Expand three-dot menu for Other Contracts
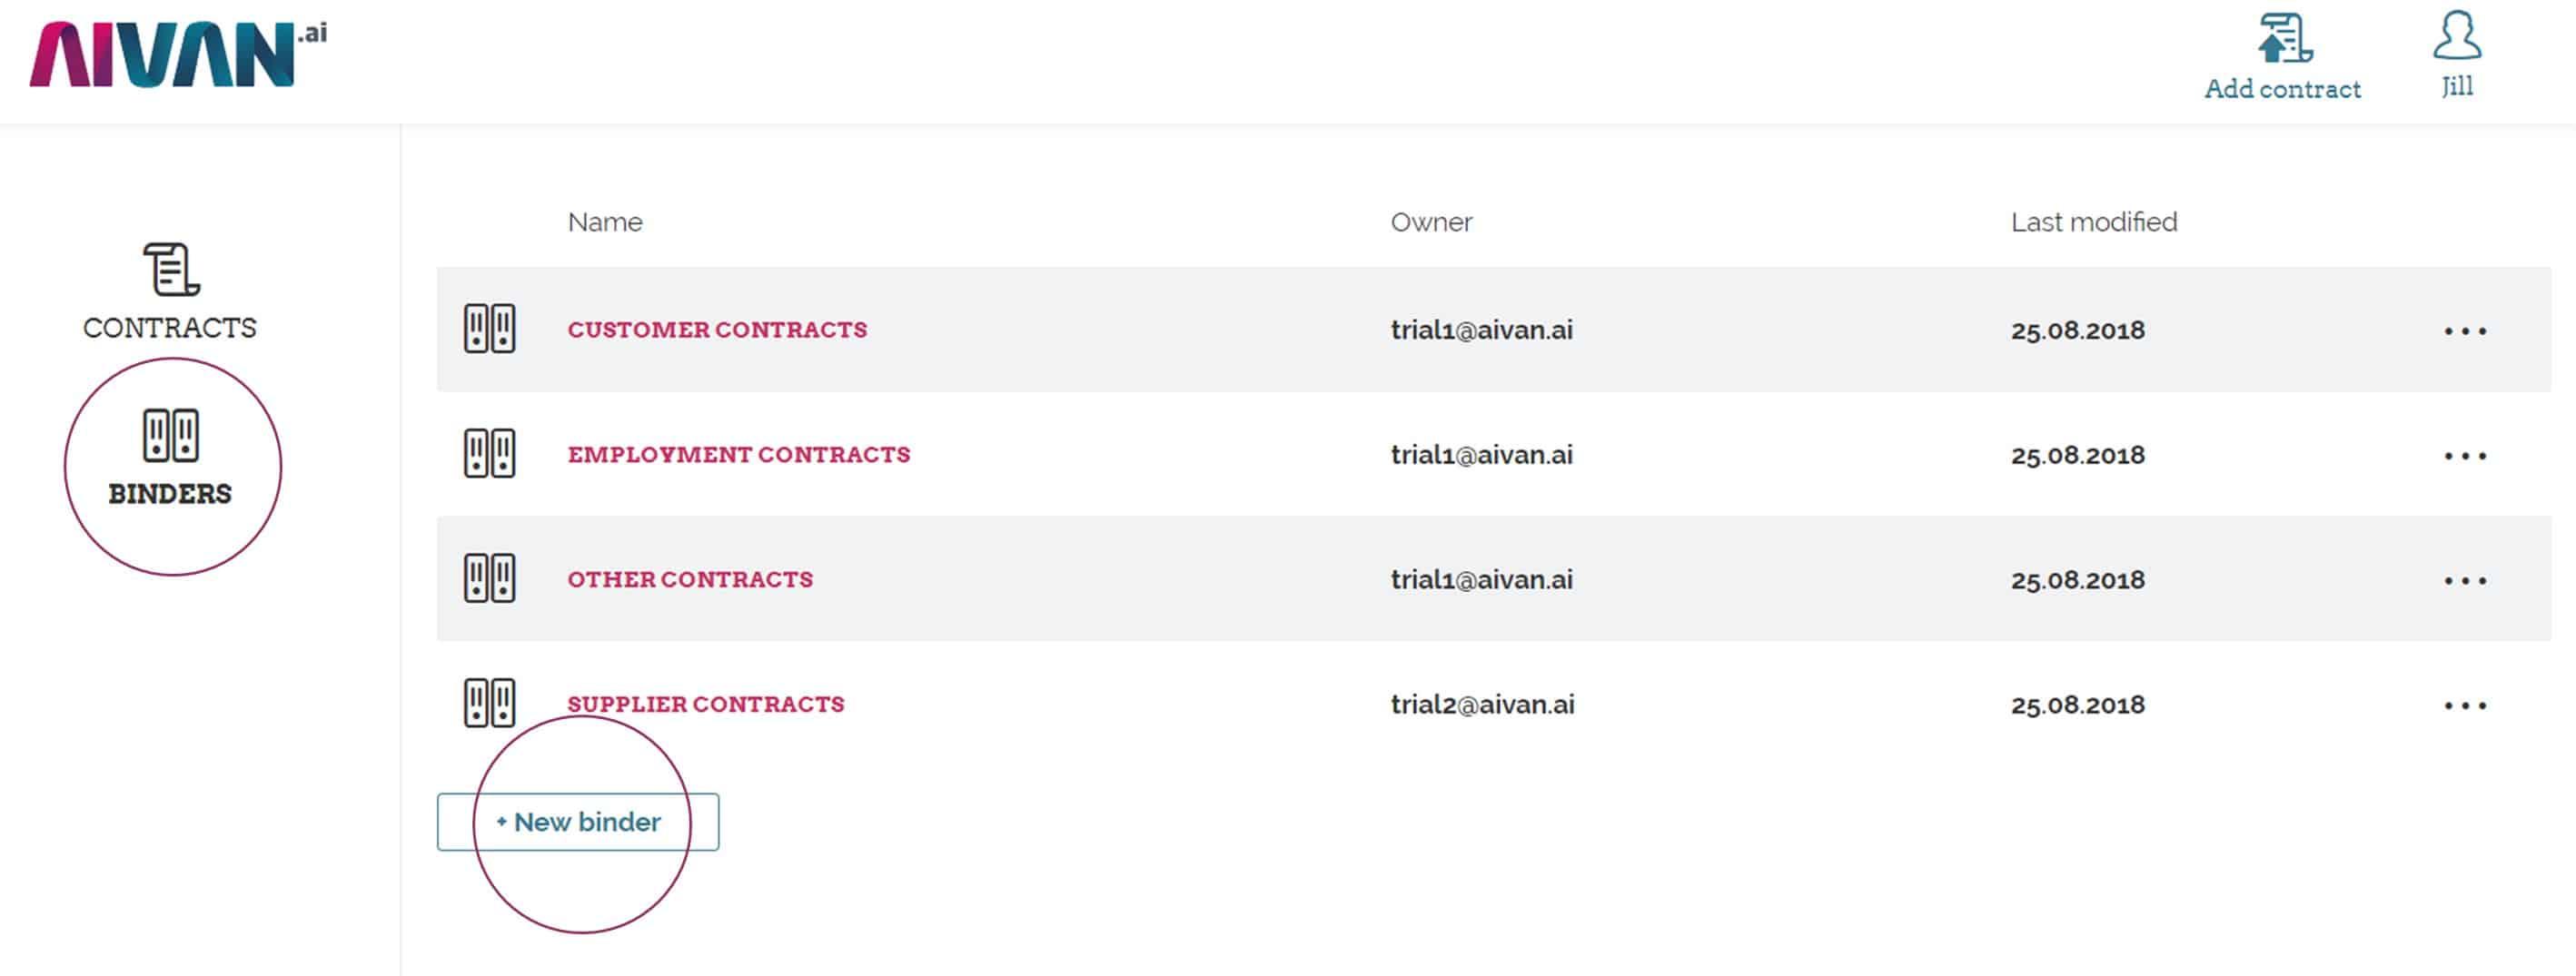The height and width of the screenshot is (976, 2576). coord(2465,581)
